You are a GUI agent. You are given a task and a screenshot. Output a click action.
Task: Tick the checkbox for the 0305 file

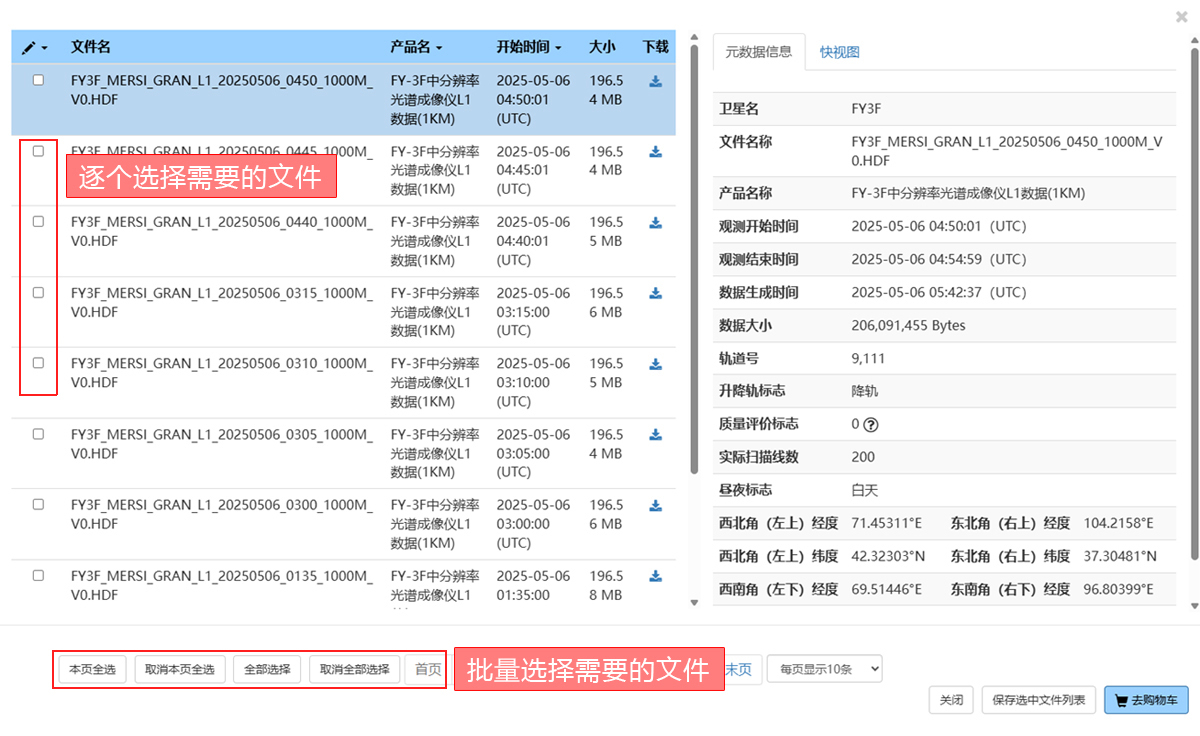38,434
